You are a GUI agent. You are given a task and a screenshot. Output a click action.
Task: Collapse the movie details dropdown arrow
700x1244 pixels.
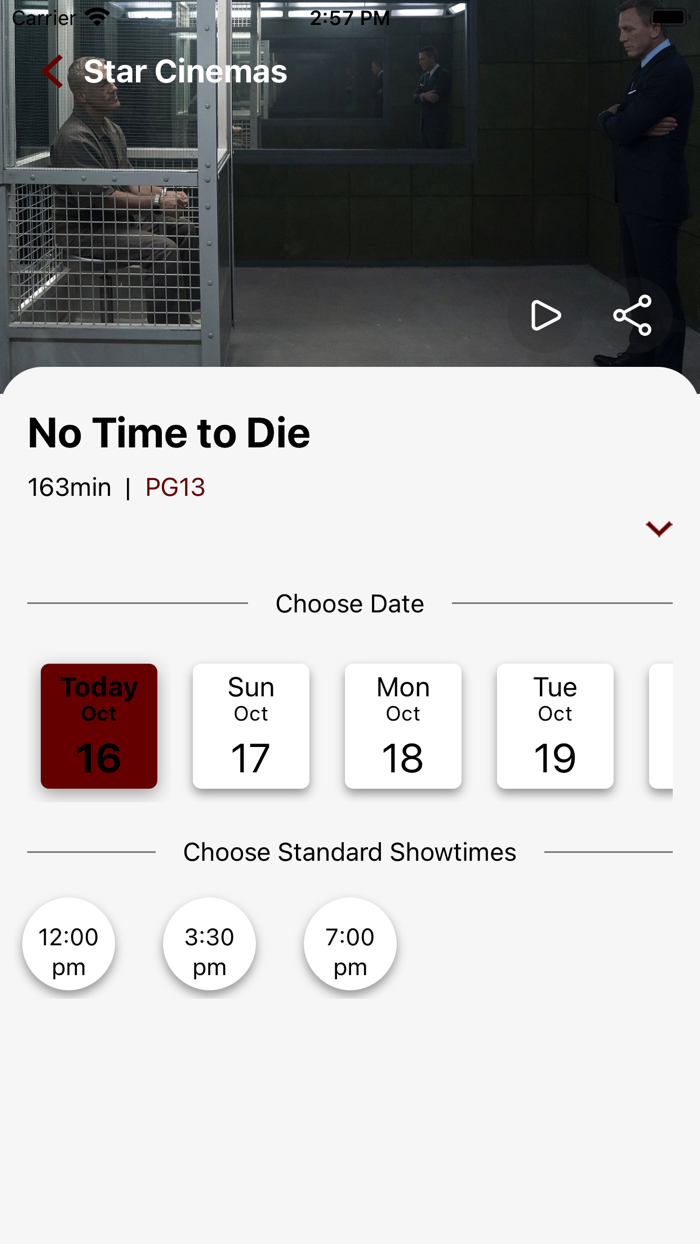click(659, 528)
